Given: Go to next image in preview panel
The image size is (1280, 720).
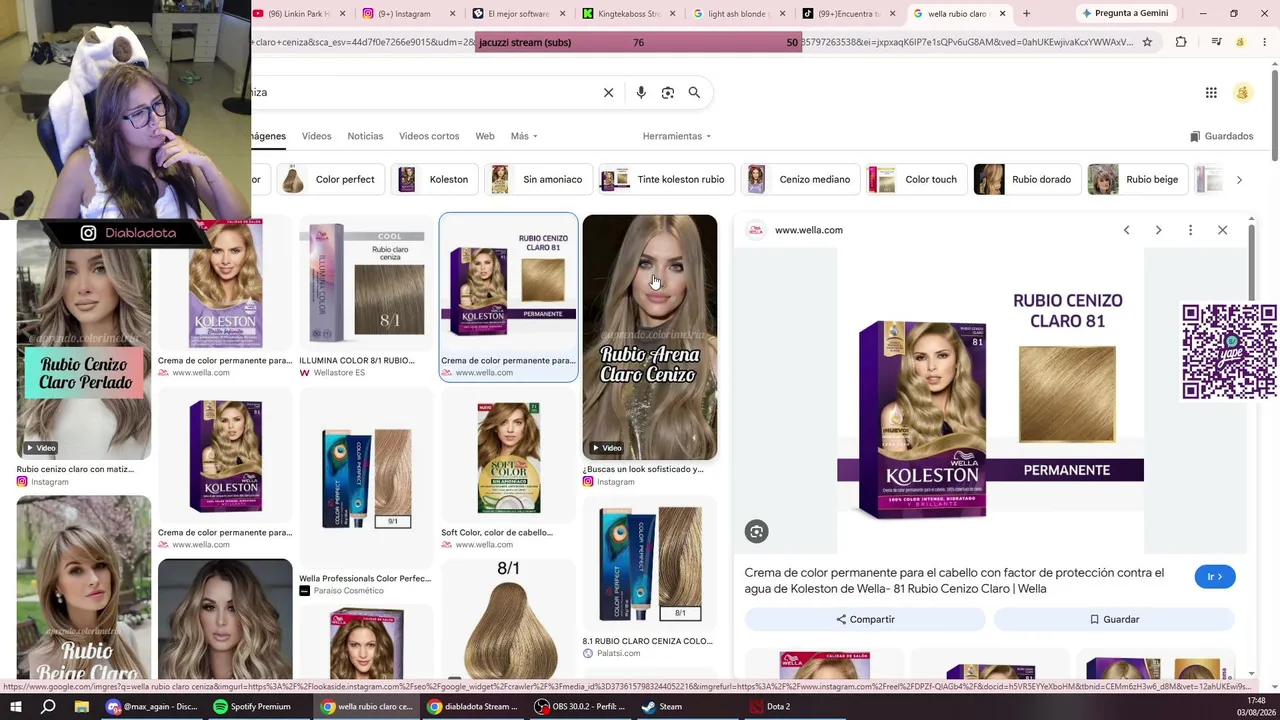Looking at the screenshot, I should [x=1158, y=230].
